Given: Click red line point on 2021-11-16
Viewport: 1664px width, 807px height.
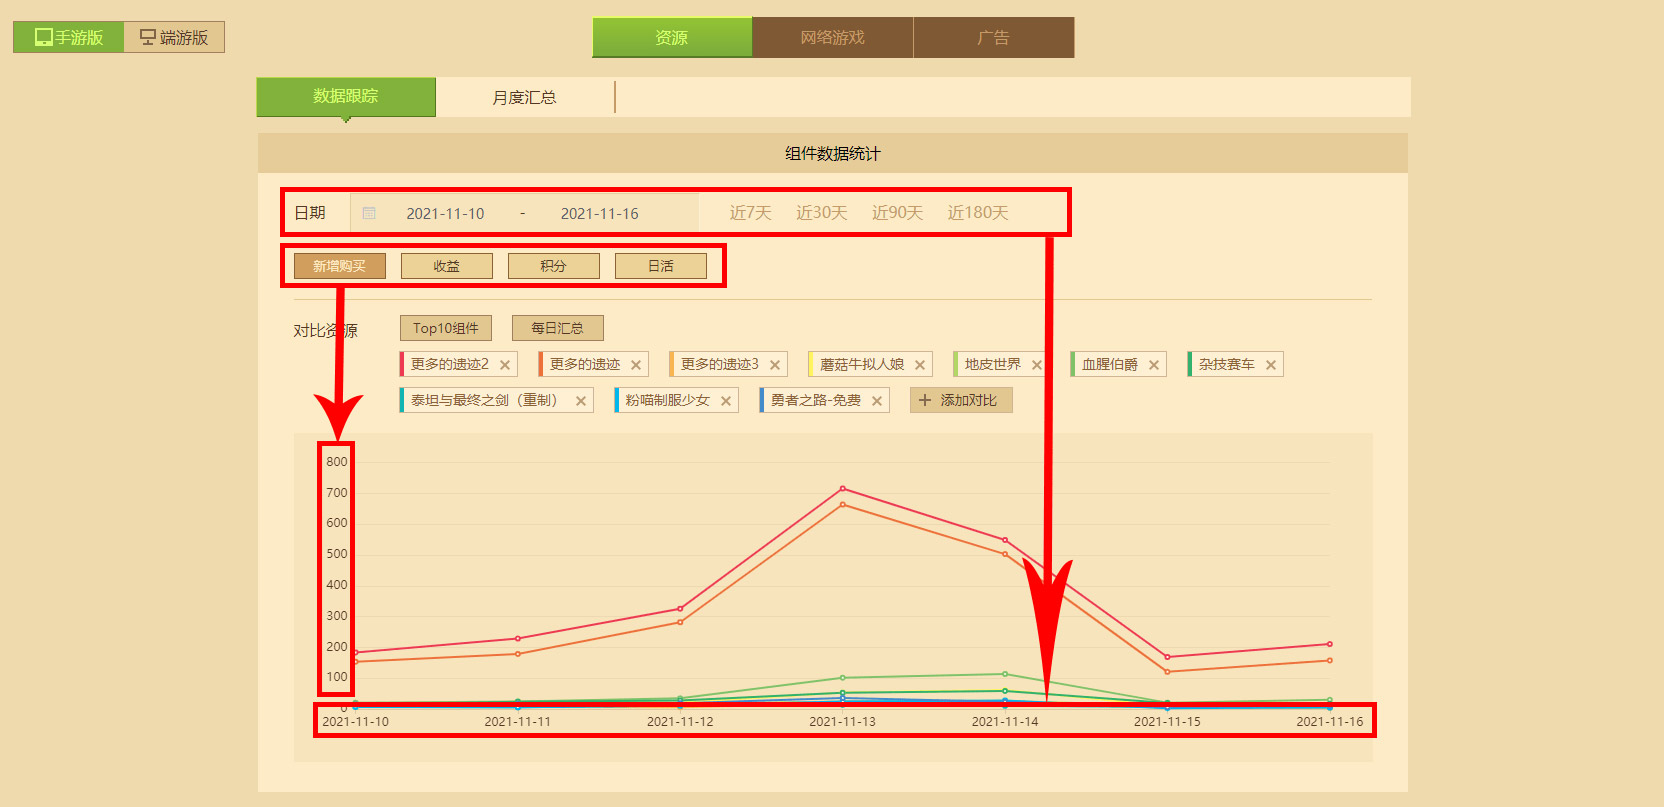Looking at the screenshot, I should coord(1329,644).
